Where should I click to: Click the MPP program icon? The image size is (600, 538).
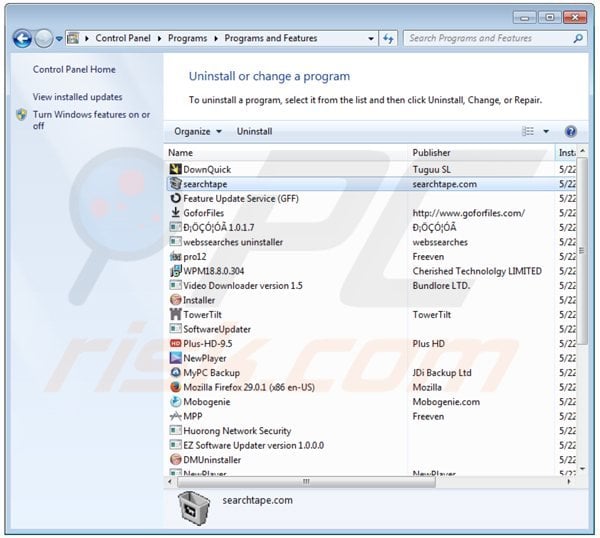click(x=175, y=416)
